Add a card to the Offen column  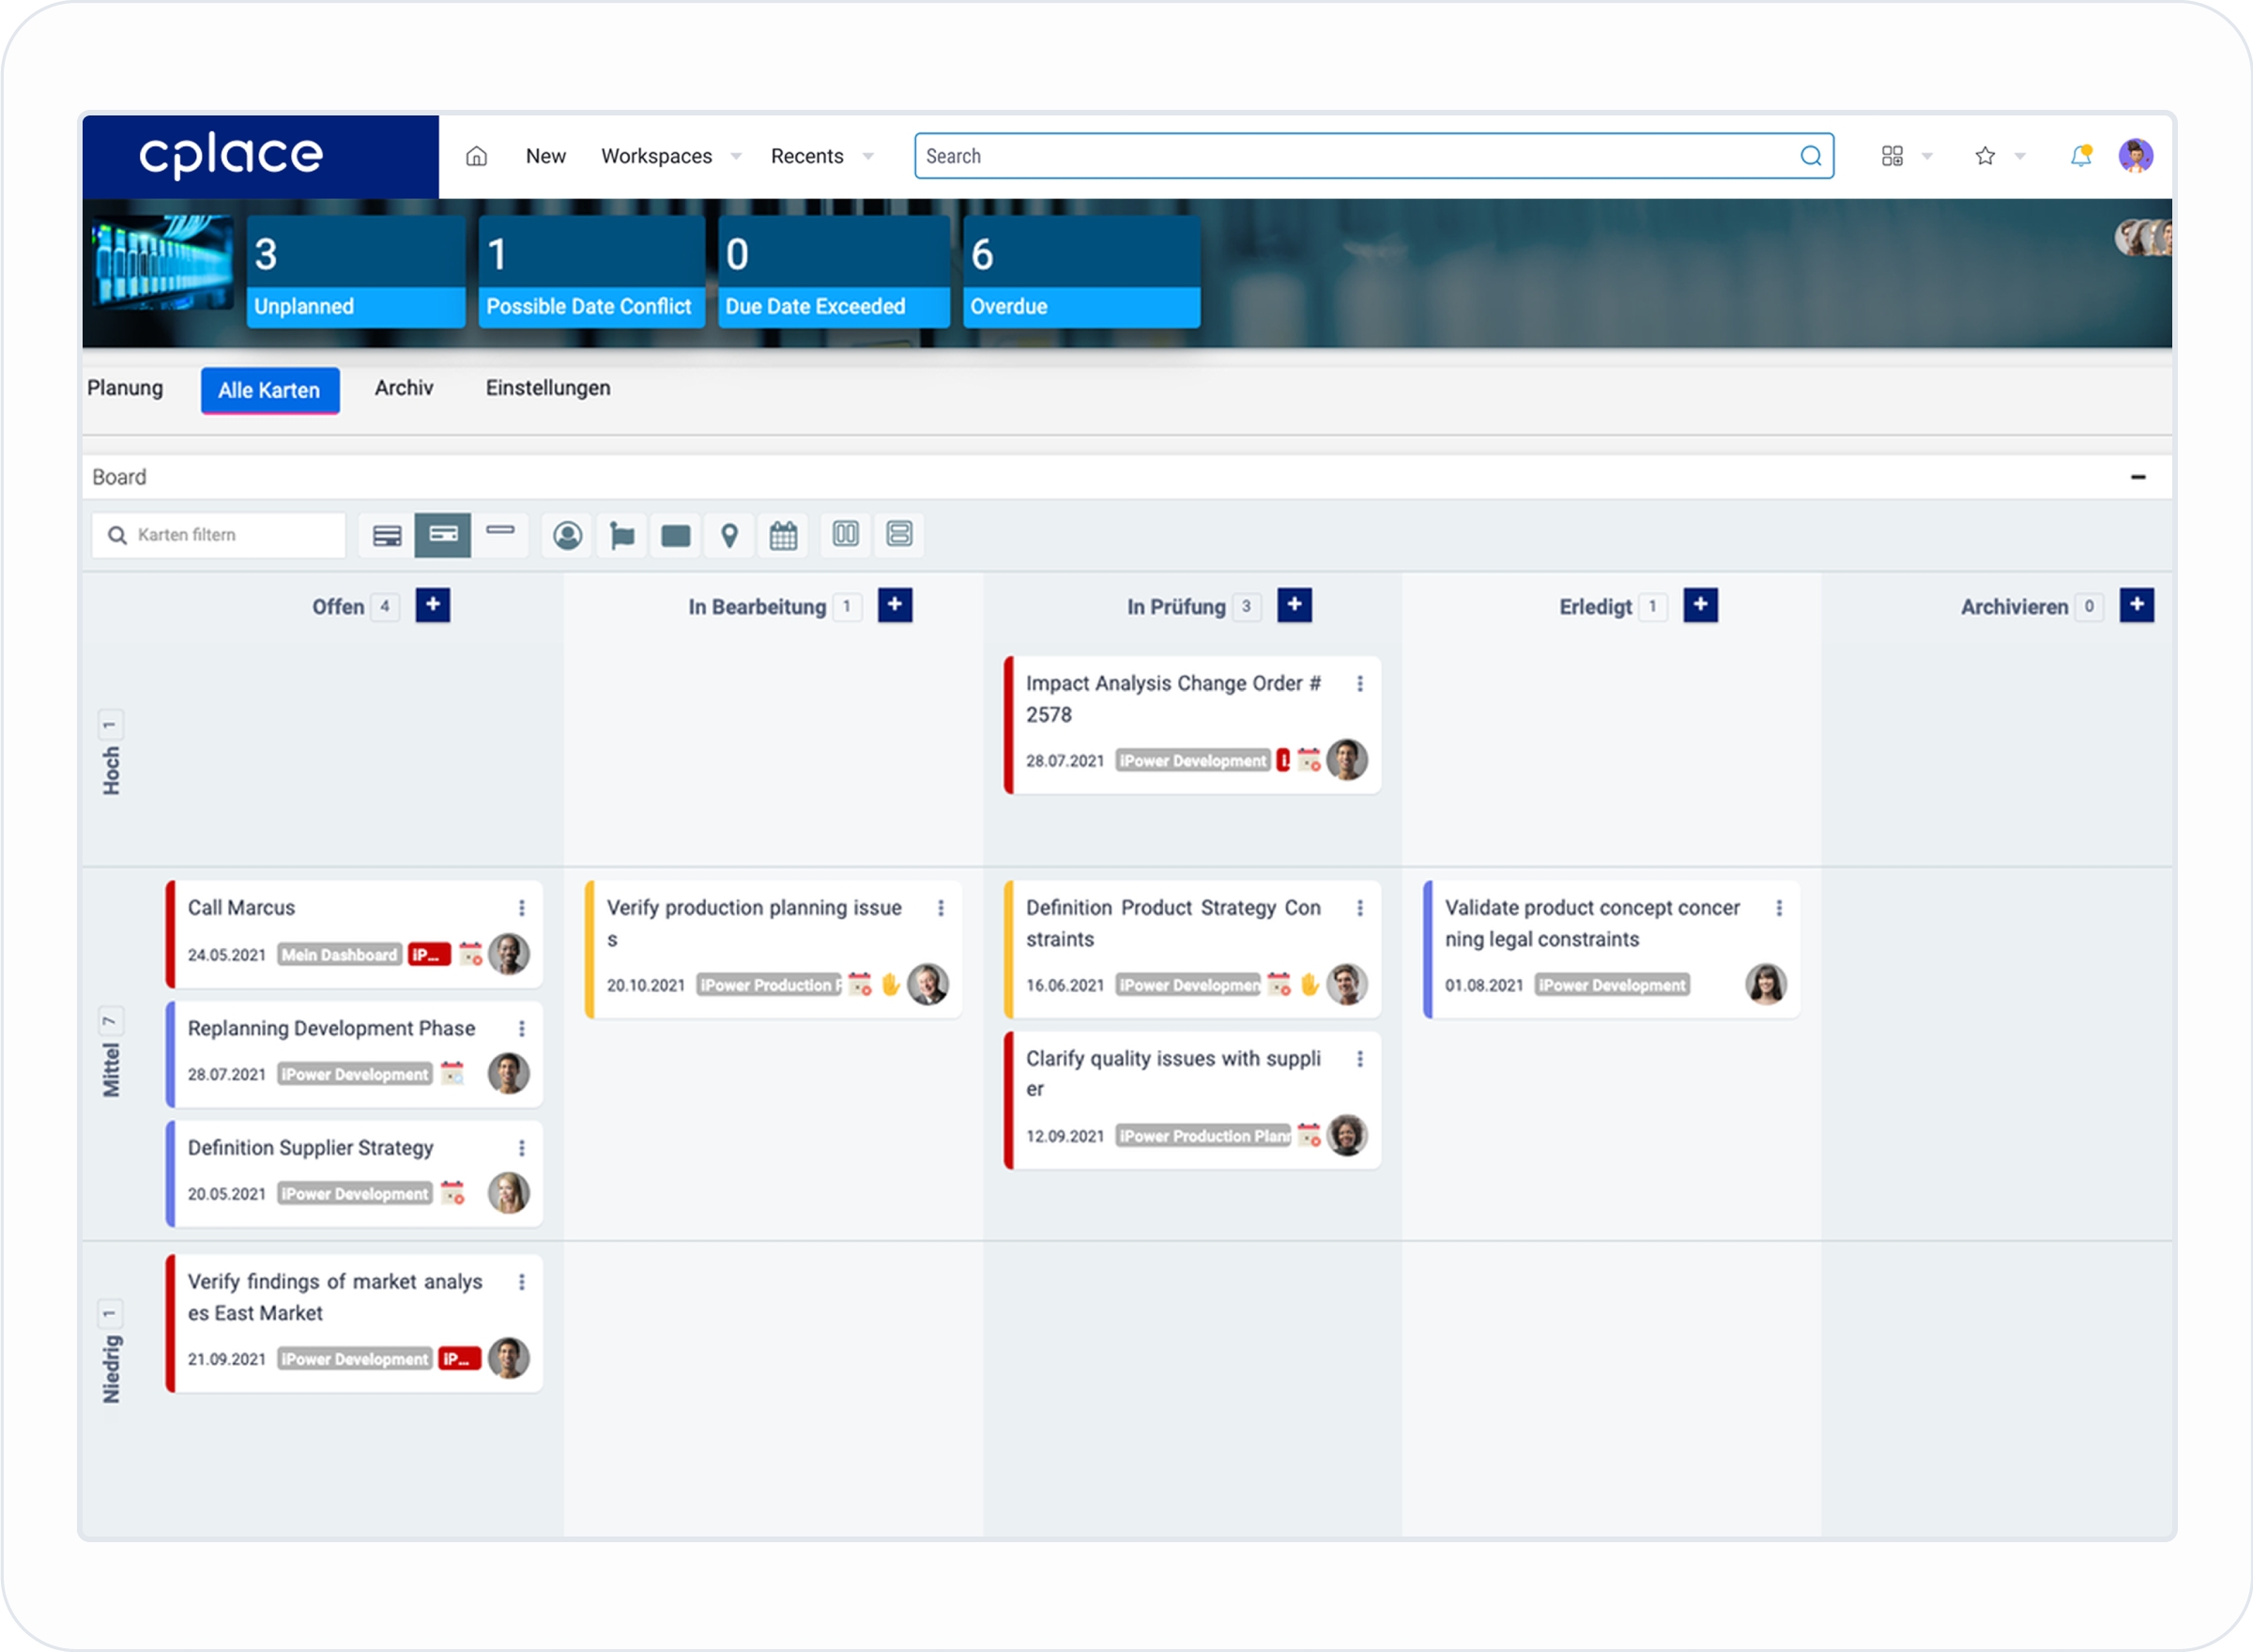click(433, 605)
